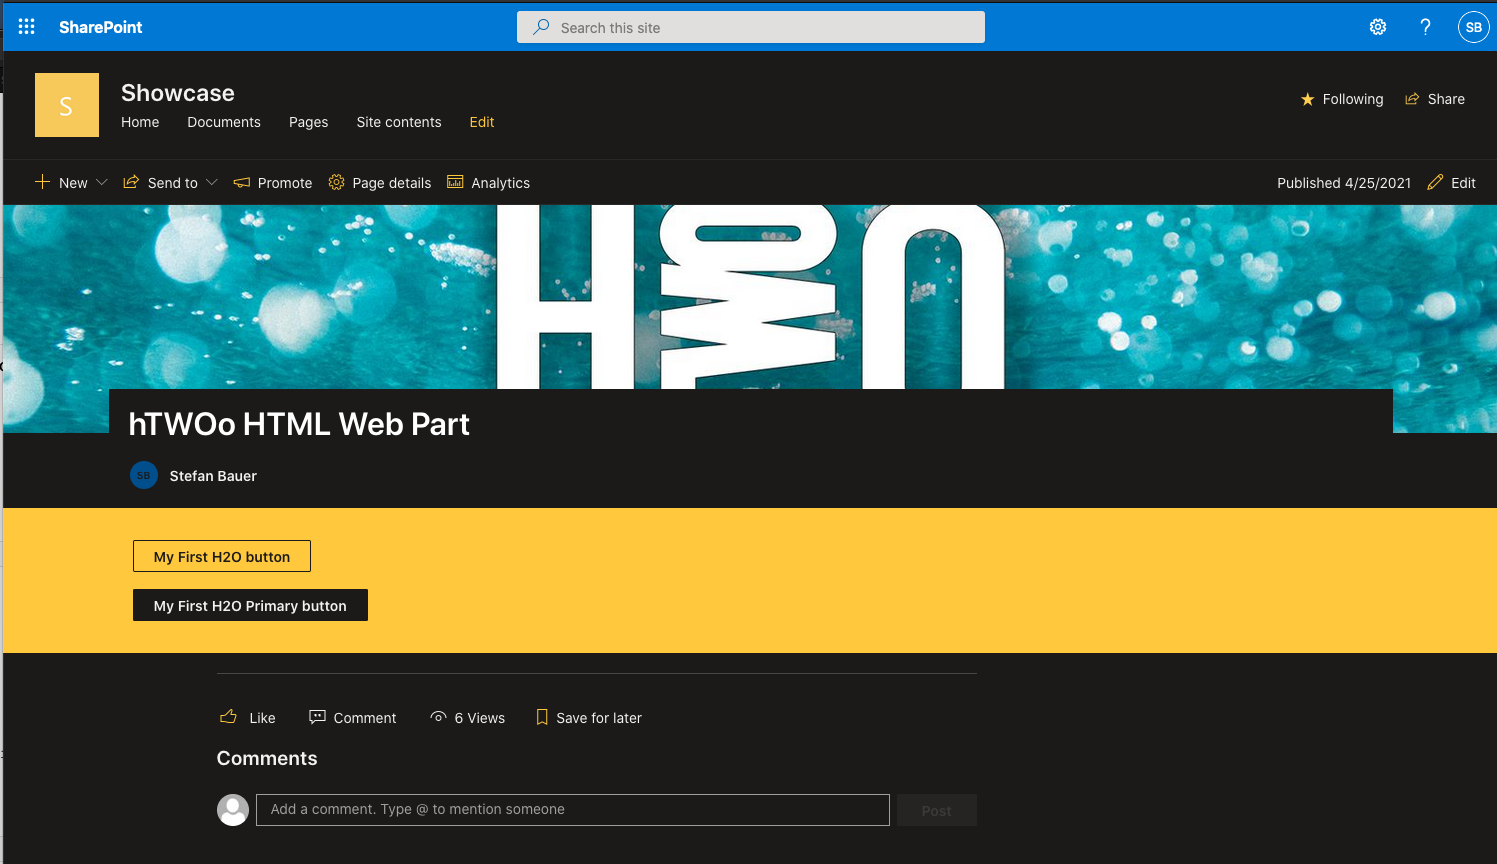Go to Documents in site navigation

tap(224, 122)
